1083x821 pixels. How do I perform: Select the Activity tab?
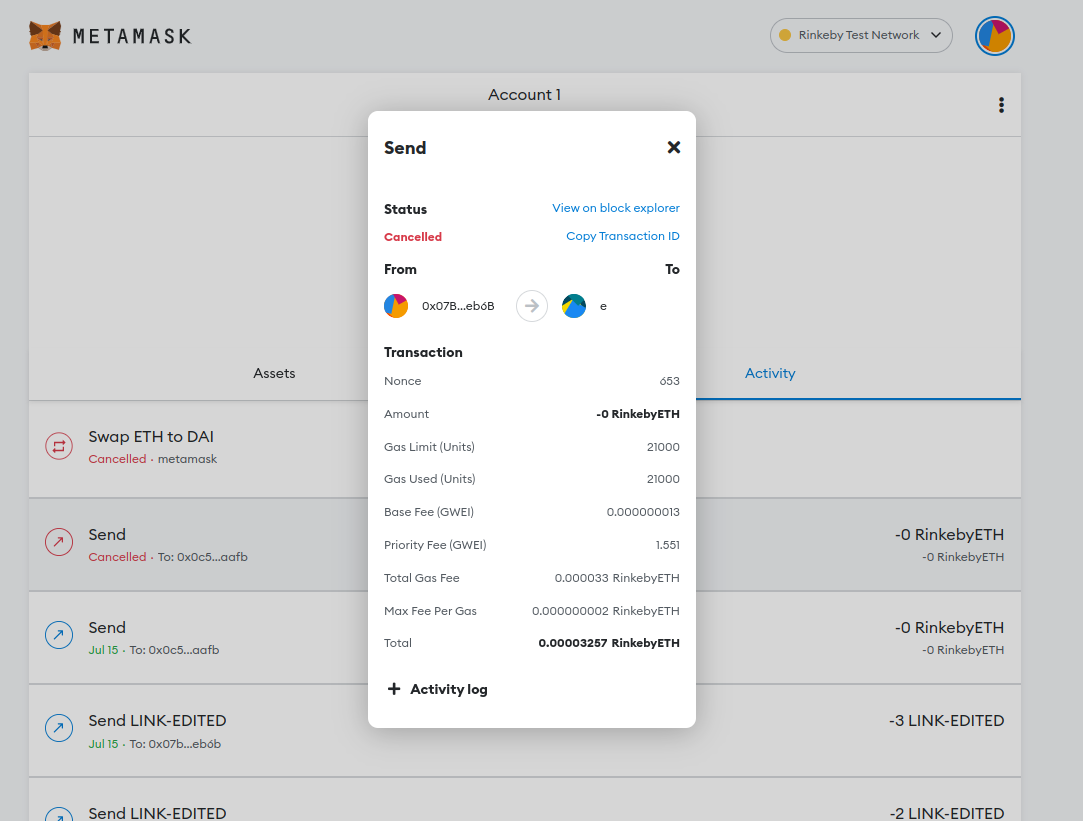click(770, 372)
